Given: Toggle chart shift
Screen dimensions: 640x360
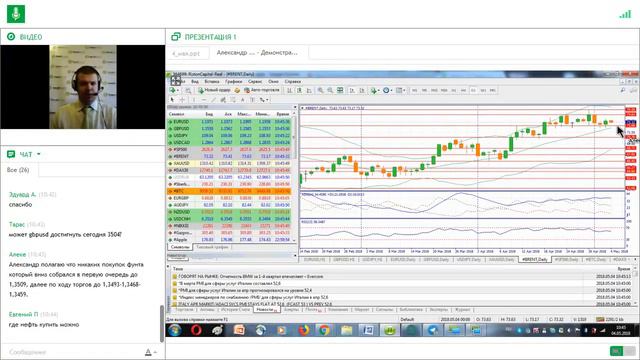Looking at the screenshot, I should (x=362, y=90).
